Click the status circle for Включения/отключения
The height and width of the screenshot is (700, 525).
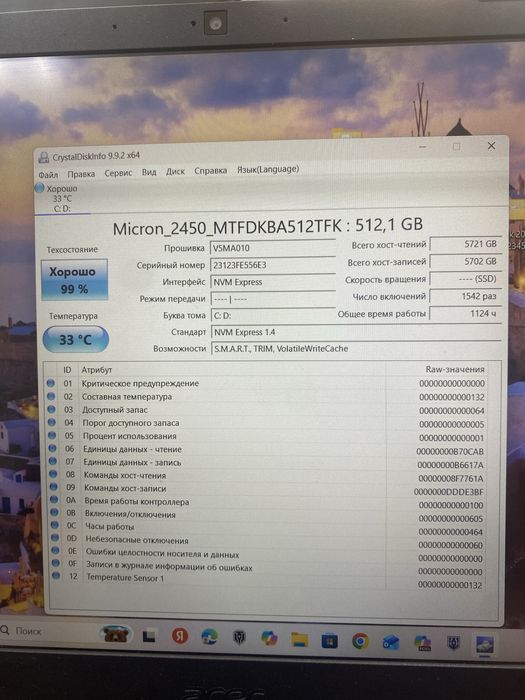pos(54,513)
